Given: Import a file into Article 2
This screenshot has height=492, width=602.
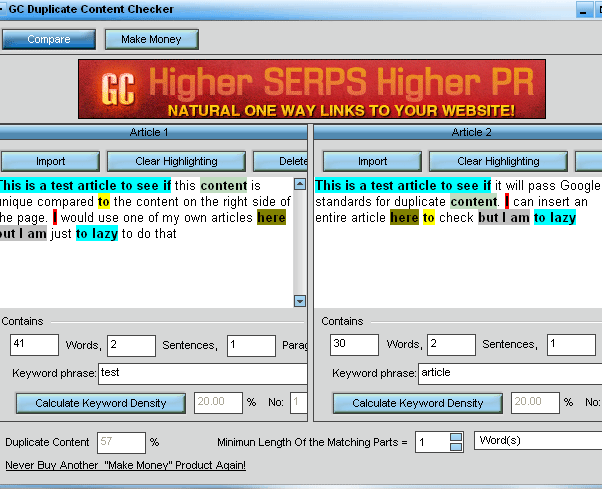Looking at the screenshot, I should (372, 161).
